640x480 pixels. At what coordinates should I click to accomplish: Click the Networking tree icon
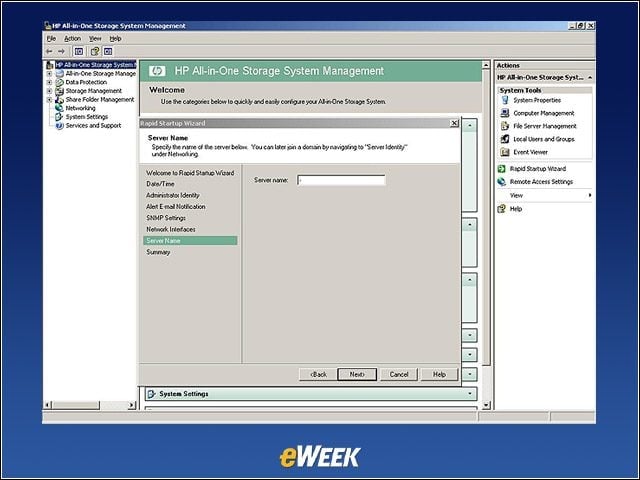[x=60, y=108]
